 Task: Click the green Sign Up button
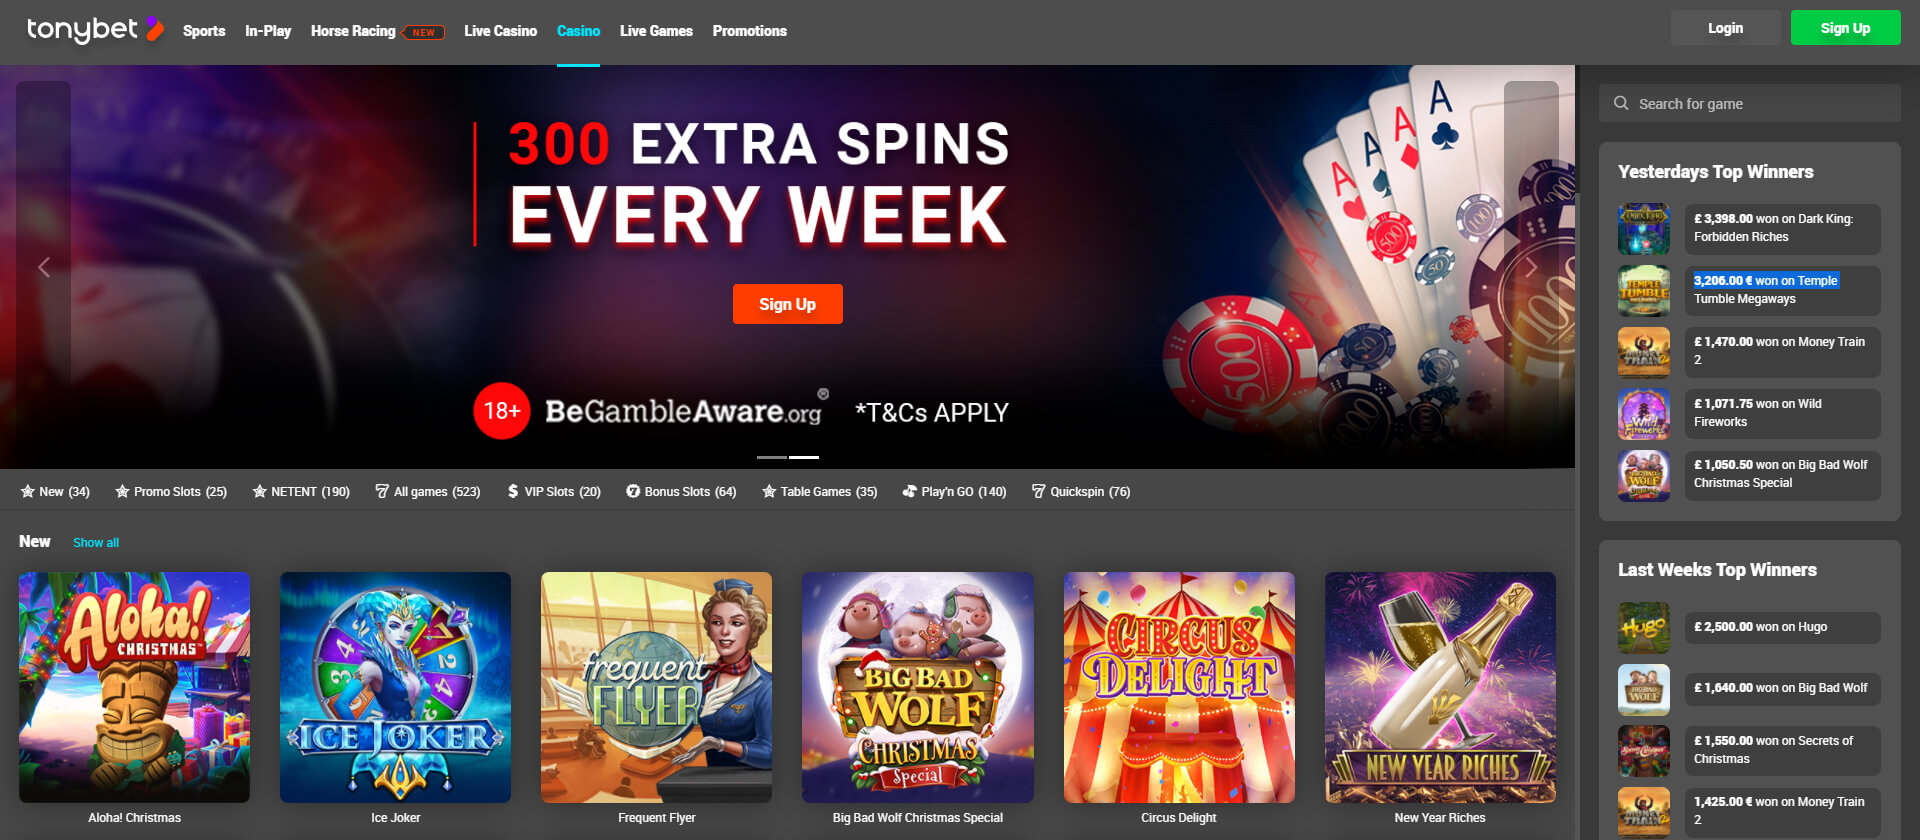[1845, 28]
